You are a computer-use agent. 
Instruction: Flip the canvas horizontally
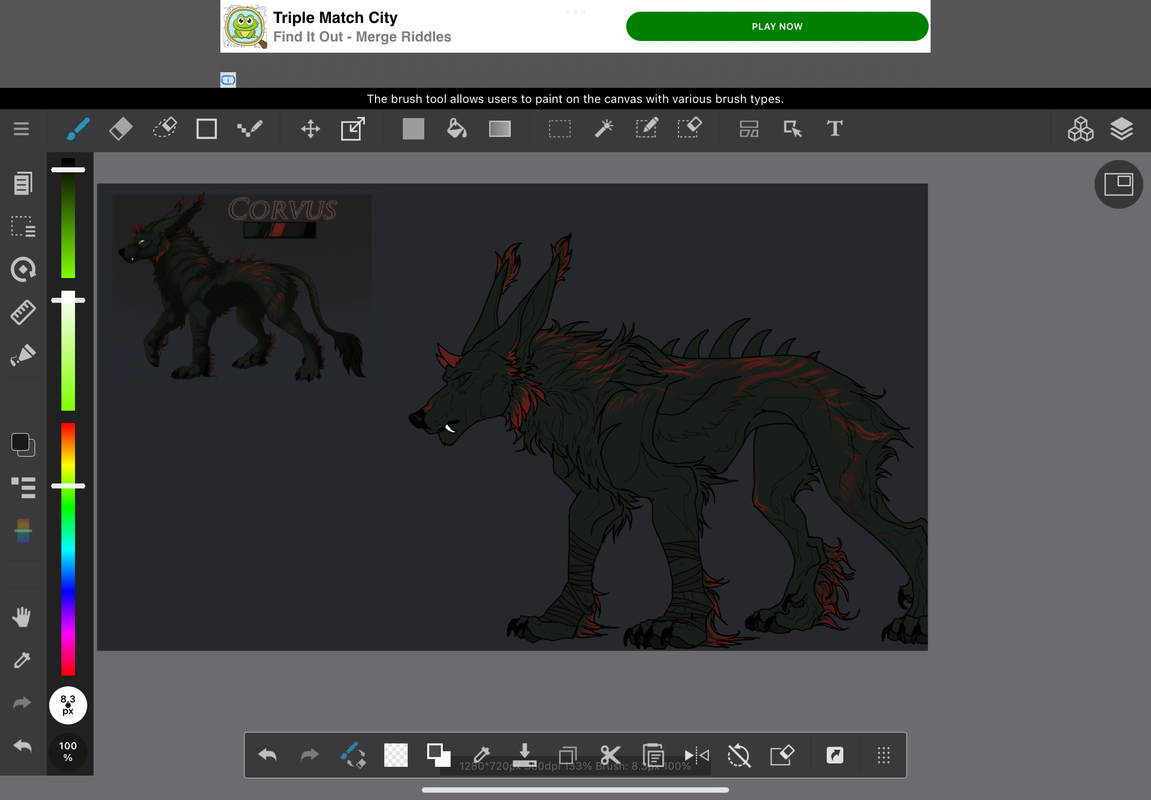[696, 755]
